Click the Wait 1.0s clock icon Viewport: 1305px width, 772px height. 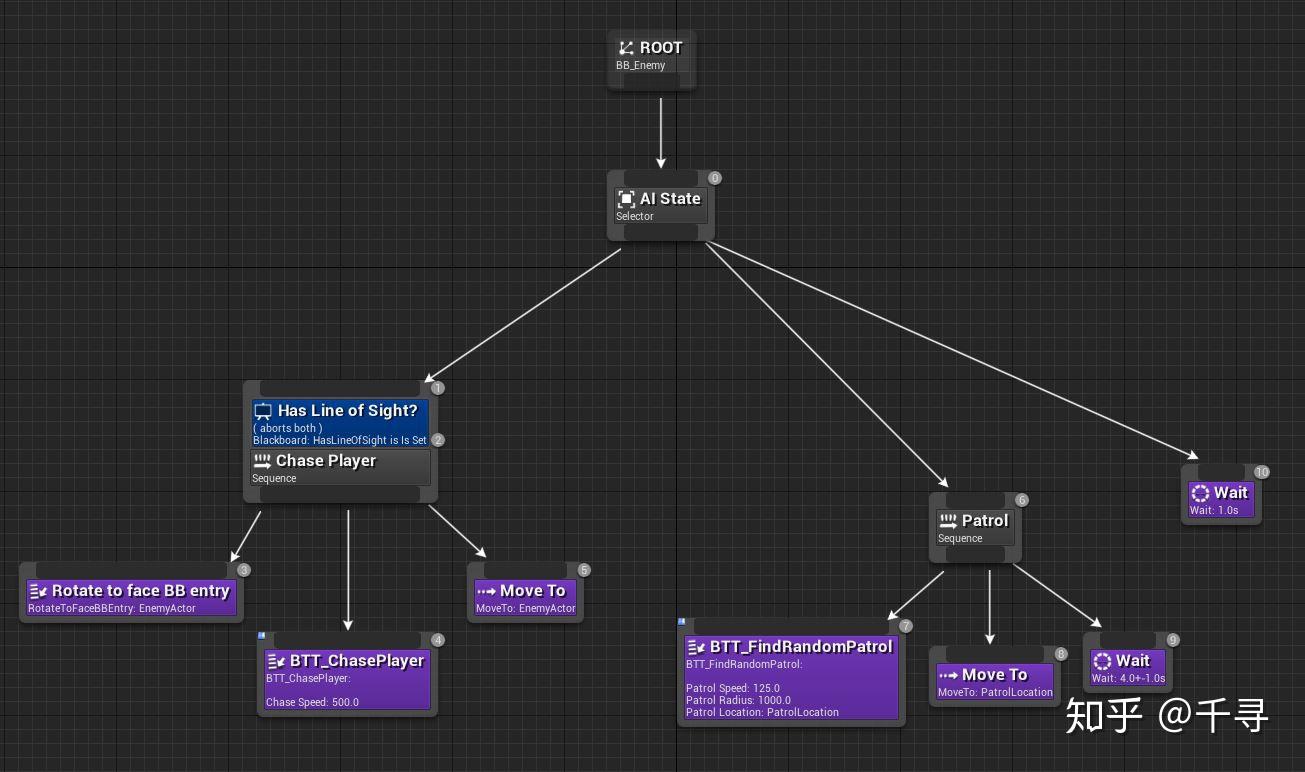[x=1200, y=493]
